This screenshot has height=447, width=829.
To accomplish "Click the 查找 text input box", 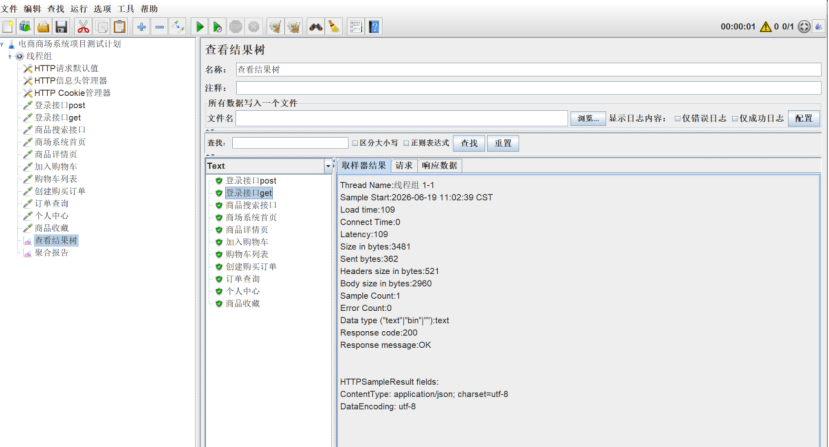I will (290, 143).
